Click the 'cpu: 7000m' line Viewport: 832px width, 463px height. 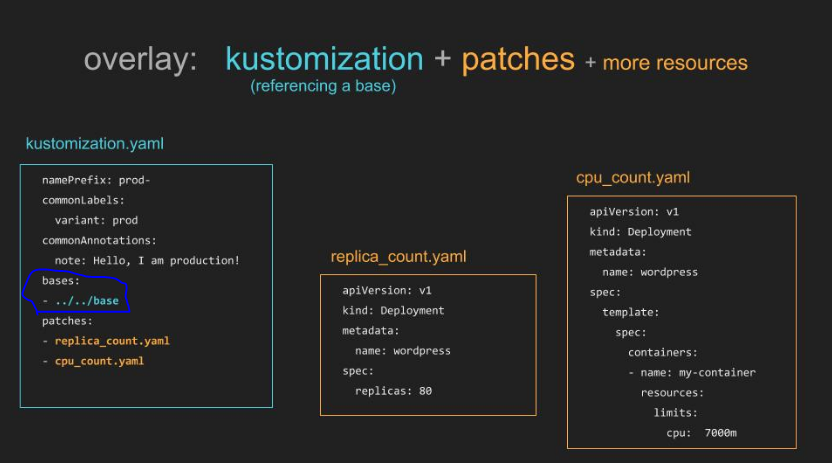click(701, 433)
